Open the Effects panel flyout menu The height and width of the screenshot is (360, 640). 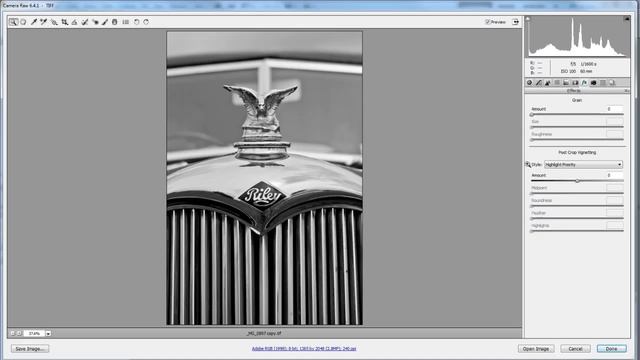[627, 91]
